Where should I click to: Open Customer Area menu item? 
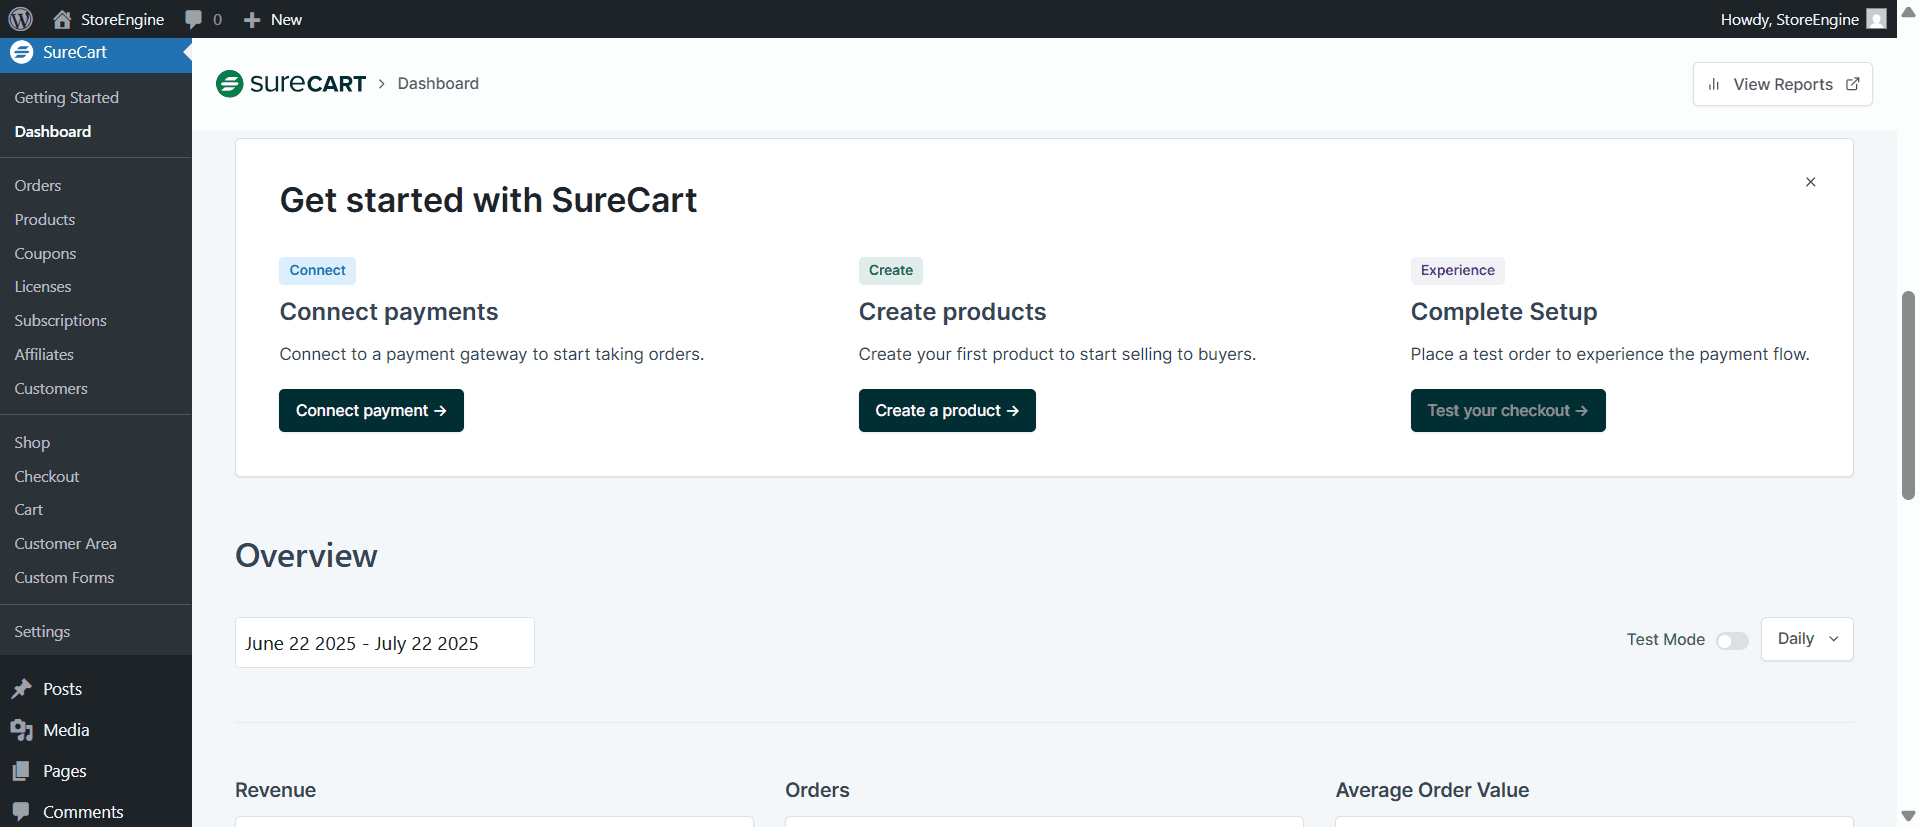coord(66,544)
